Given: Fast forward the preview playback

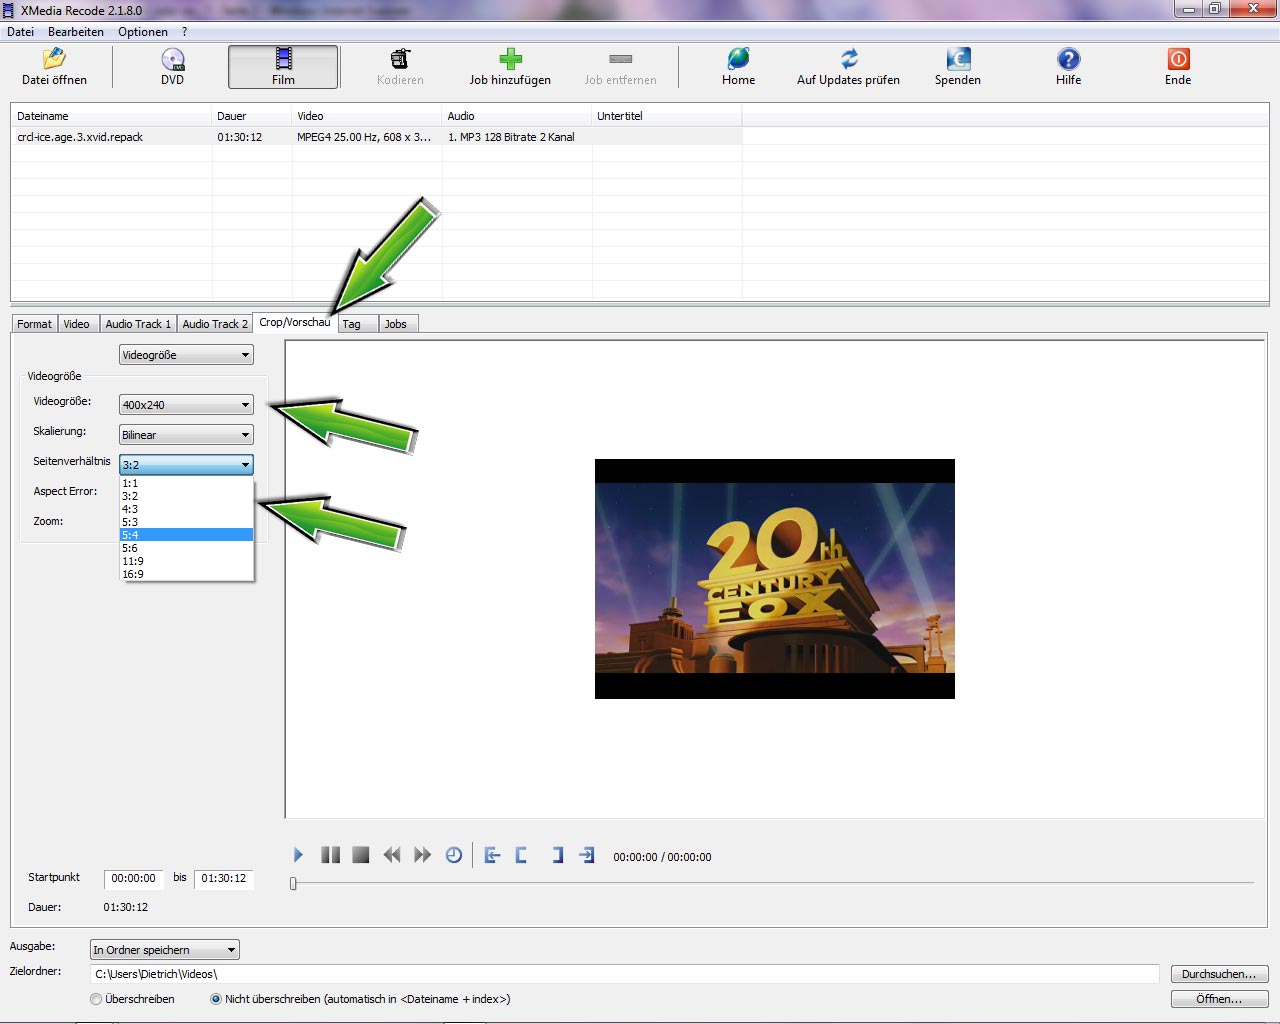Looking at the screenshot, I should click(x=423, y=855).
